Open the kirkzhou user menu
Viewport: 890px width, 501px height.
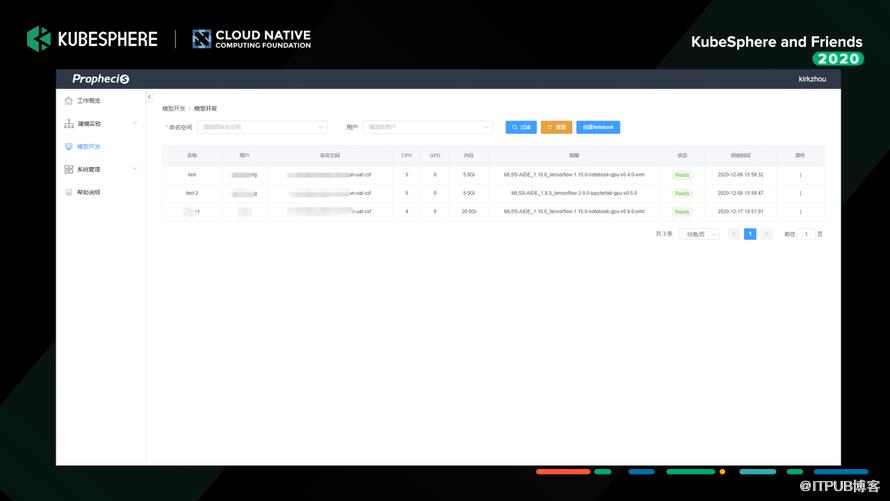point(812,79)
